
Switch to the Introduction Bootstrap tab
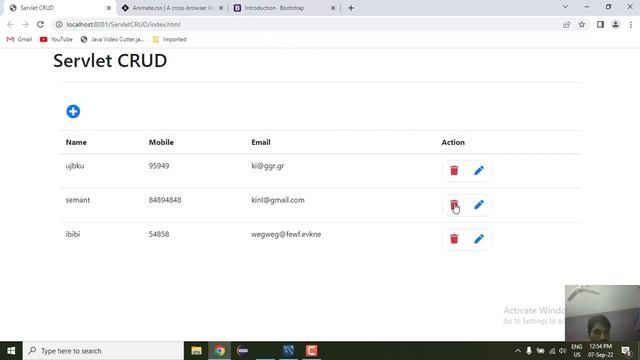[285, 8]
